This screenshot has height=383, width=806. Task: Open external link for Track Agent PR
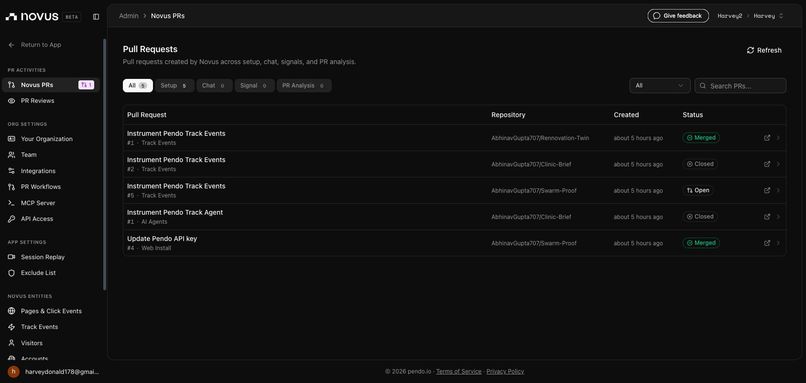click(x=767, y=216)
